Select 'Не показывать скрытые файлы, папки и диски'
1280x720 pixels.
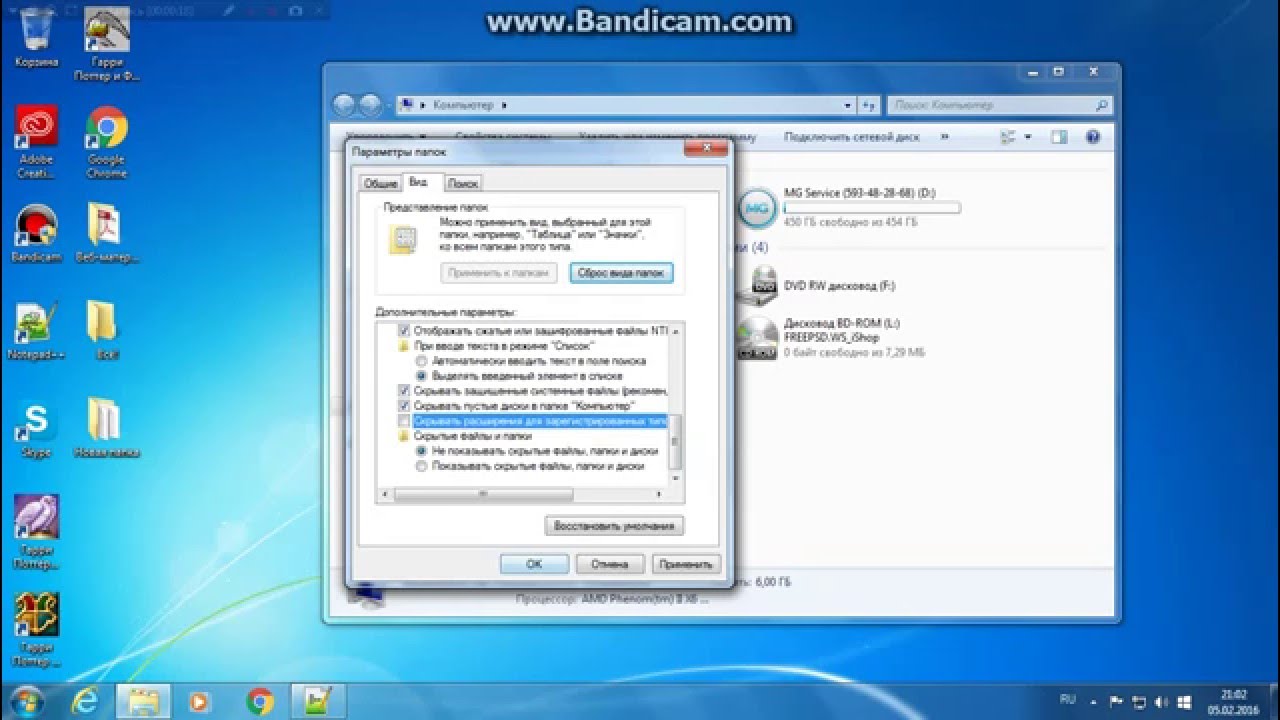click(421, 451)
